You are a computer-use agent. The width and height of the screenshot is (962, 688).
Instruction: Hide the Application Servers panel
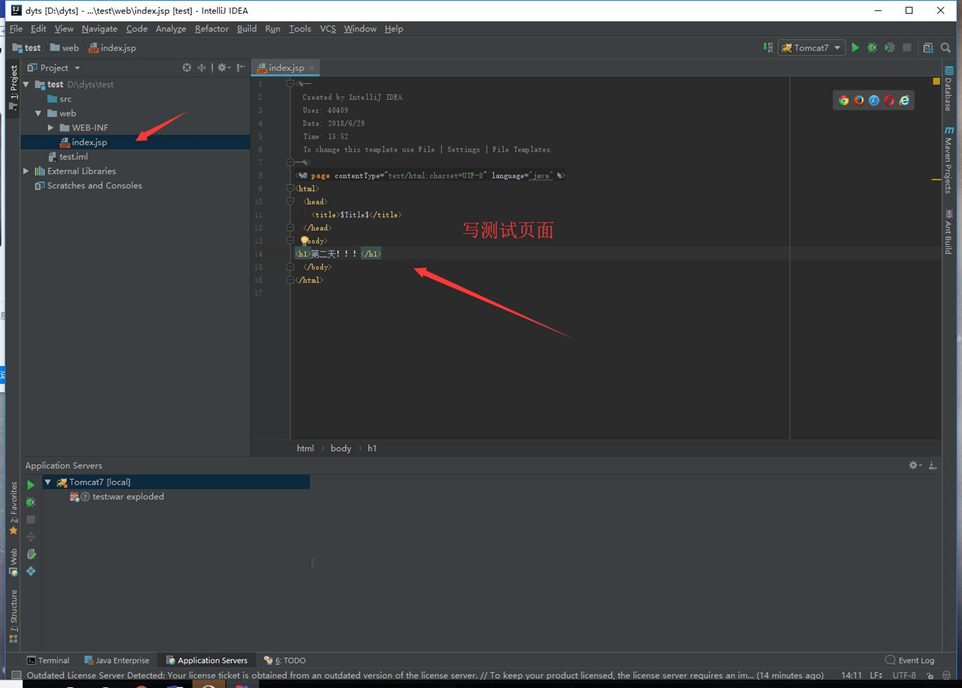(x=933, y=465)
